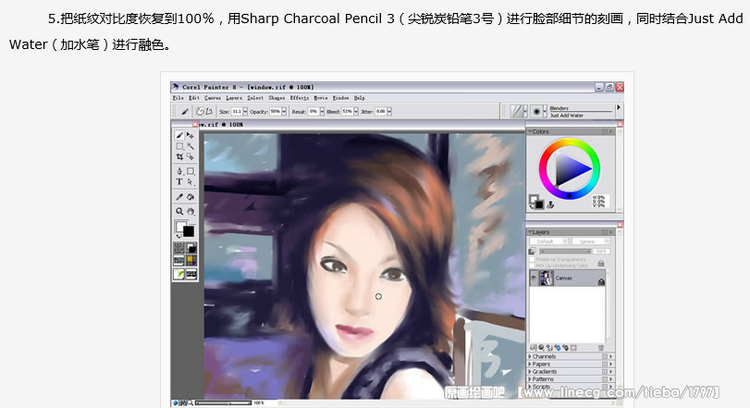Toggle Pick Up Underlying Color checkbox
The image size is (750, 408).
(532, 265)
